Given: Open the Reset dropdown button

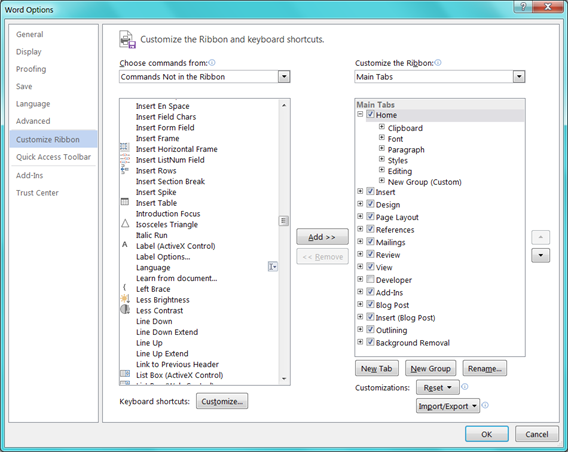Looking at the screenshot, I should click(438, 388).
